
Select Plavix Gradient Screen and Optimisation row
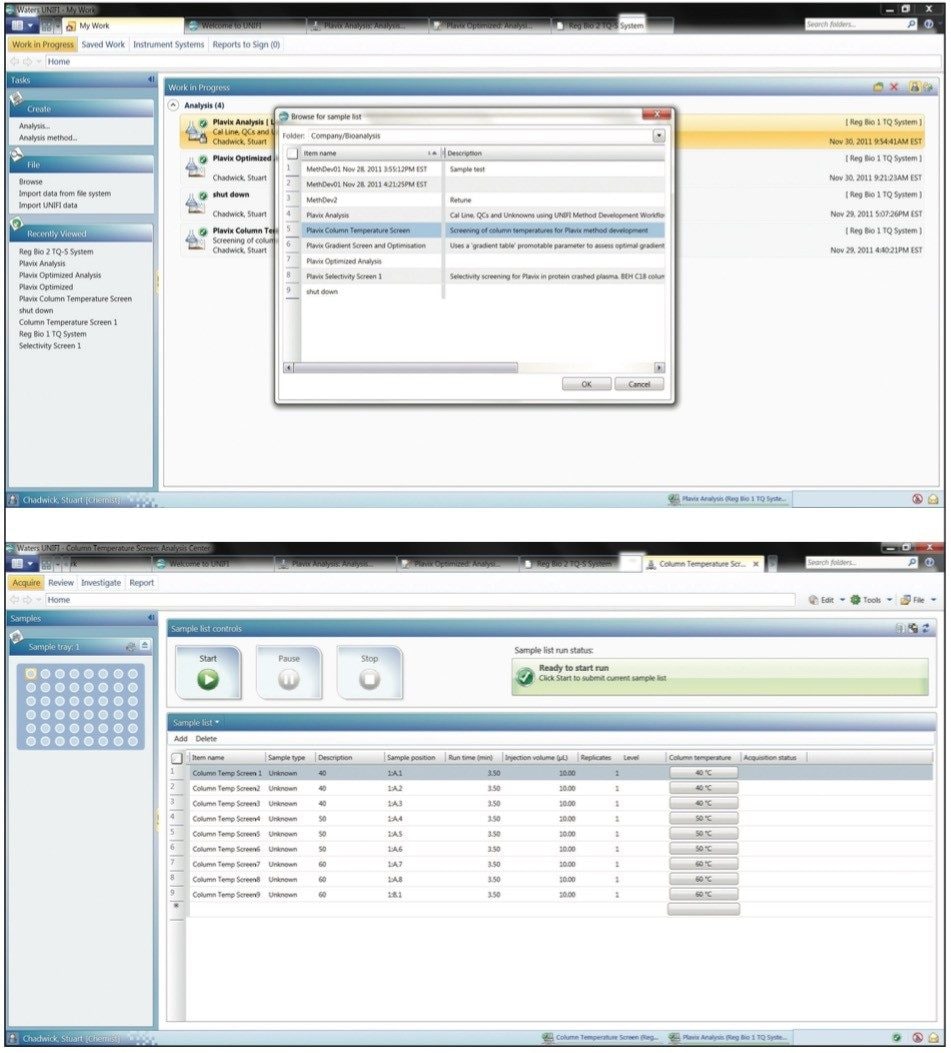pos(474,246)
